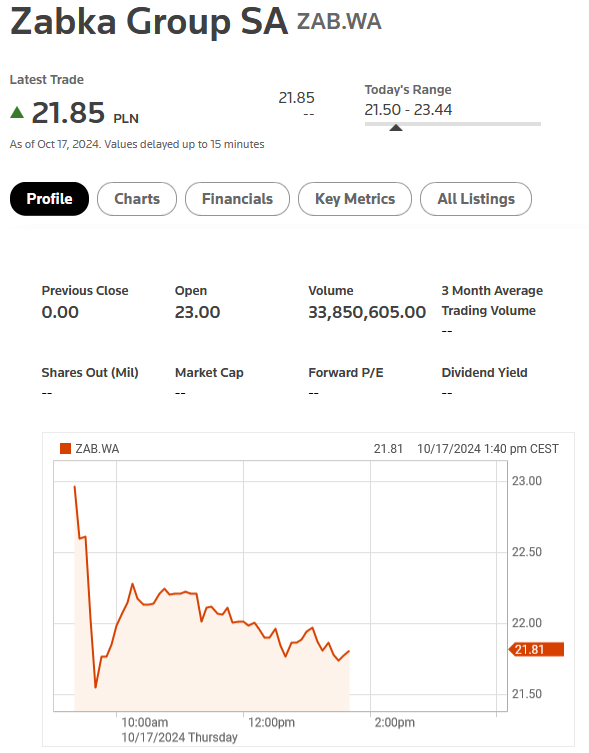Image resolution: width=589 pixels, height=753 pixels.
Task: Click the Forward P/E label
Action: pos(346,373)
